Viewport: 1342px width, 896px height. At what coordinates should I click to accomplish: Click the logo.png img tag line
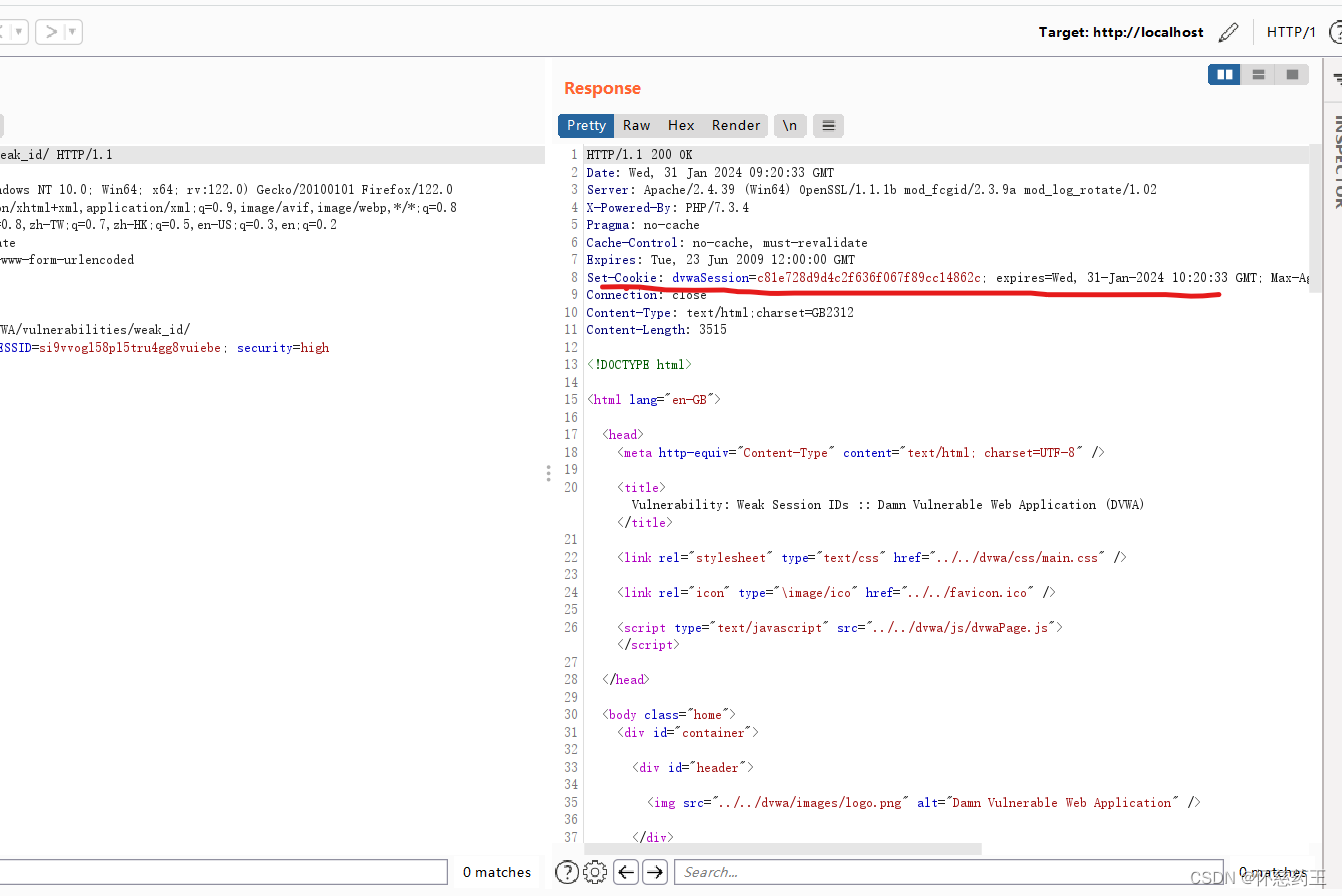pyautogui.click(x=923, y=802)
